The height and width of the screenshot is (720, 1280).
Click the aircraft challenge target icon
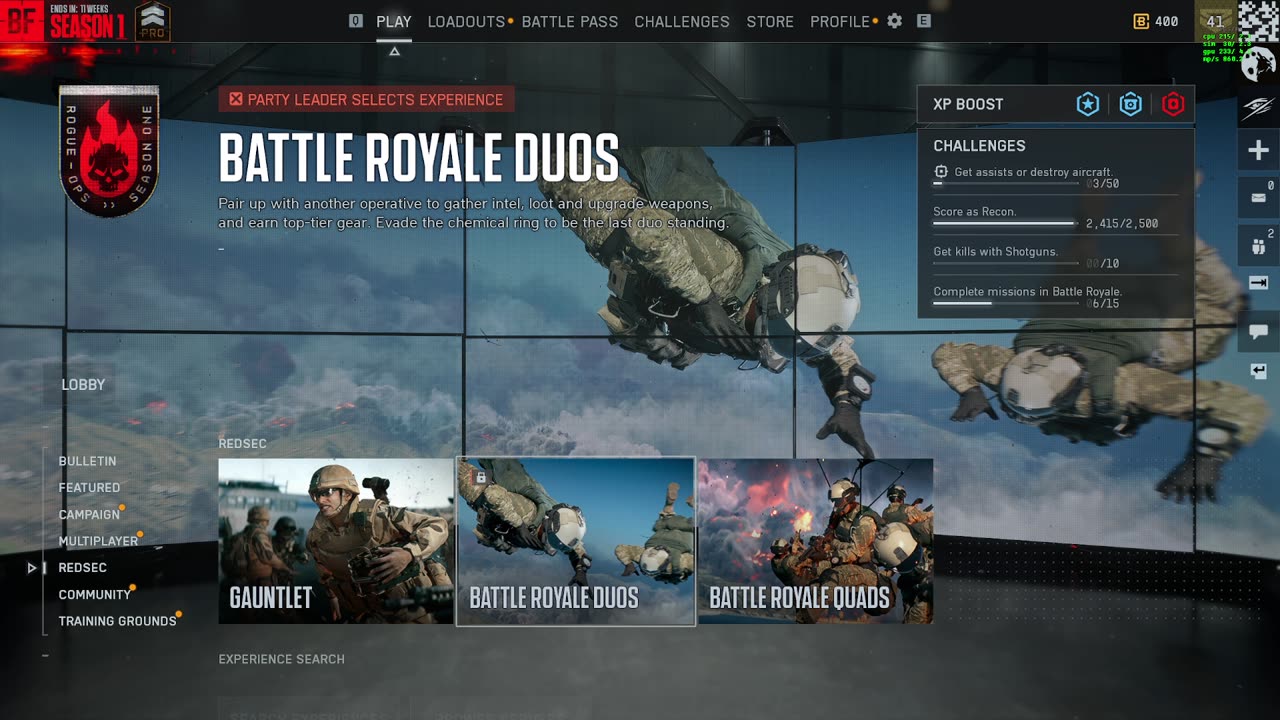tap(941, 172)
